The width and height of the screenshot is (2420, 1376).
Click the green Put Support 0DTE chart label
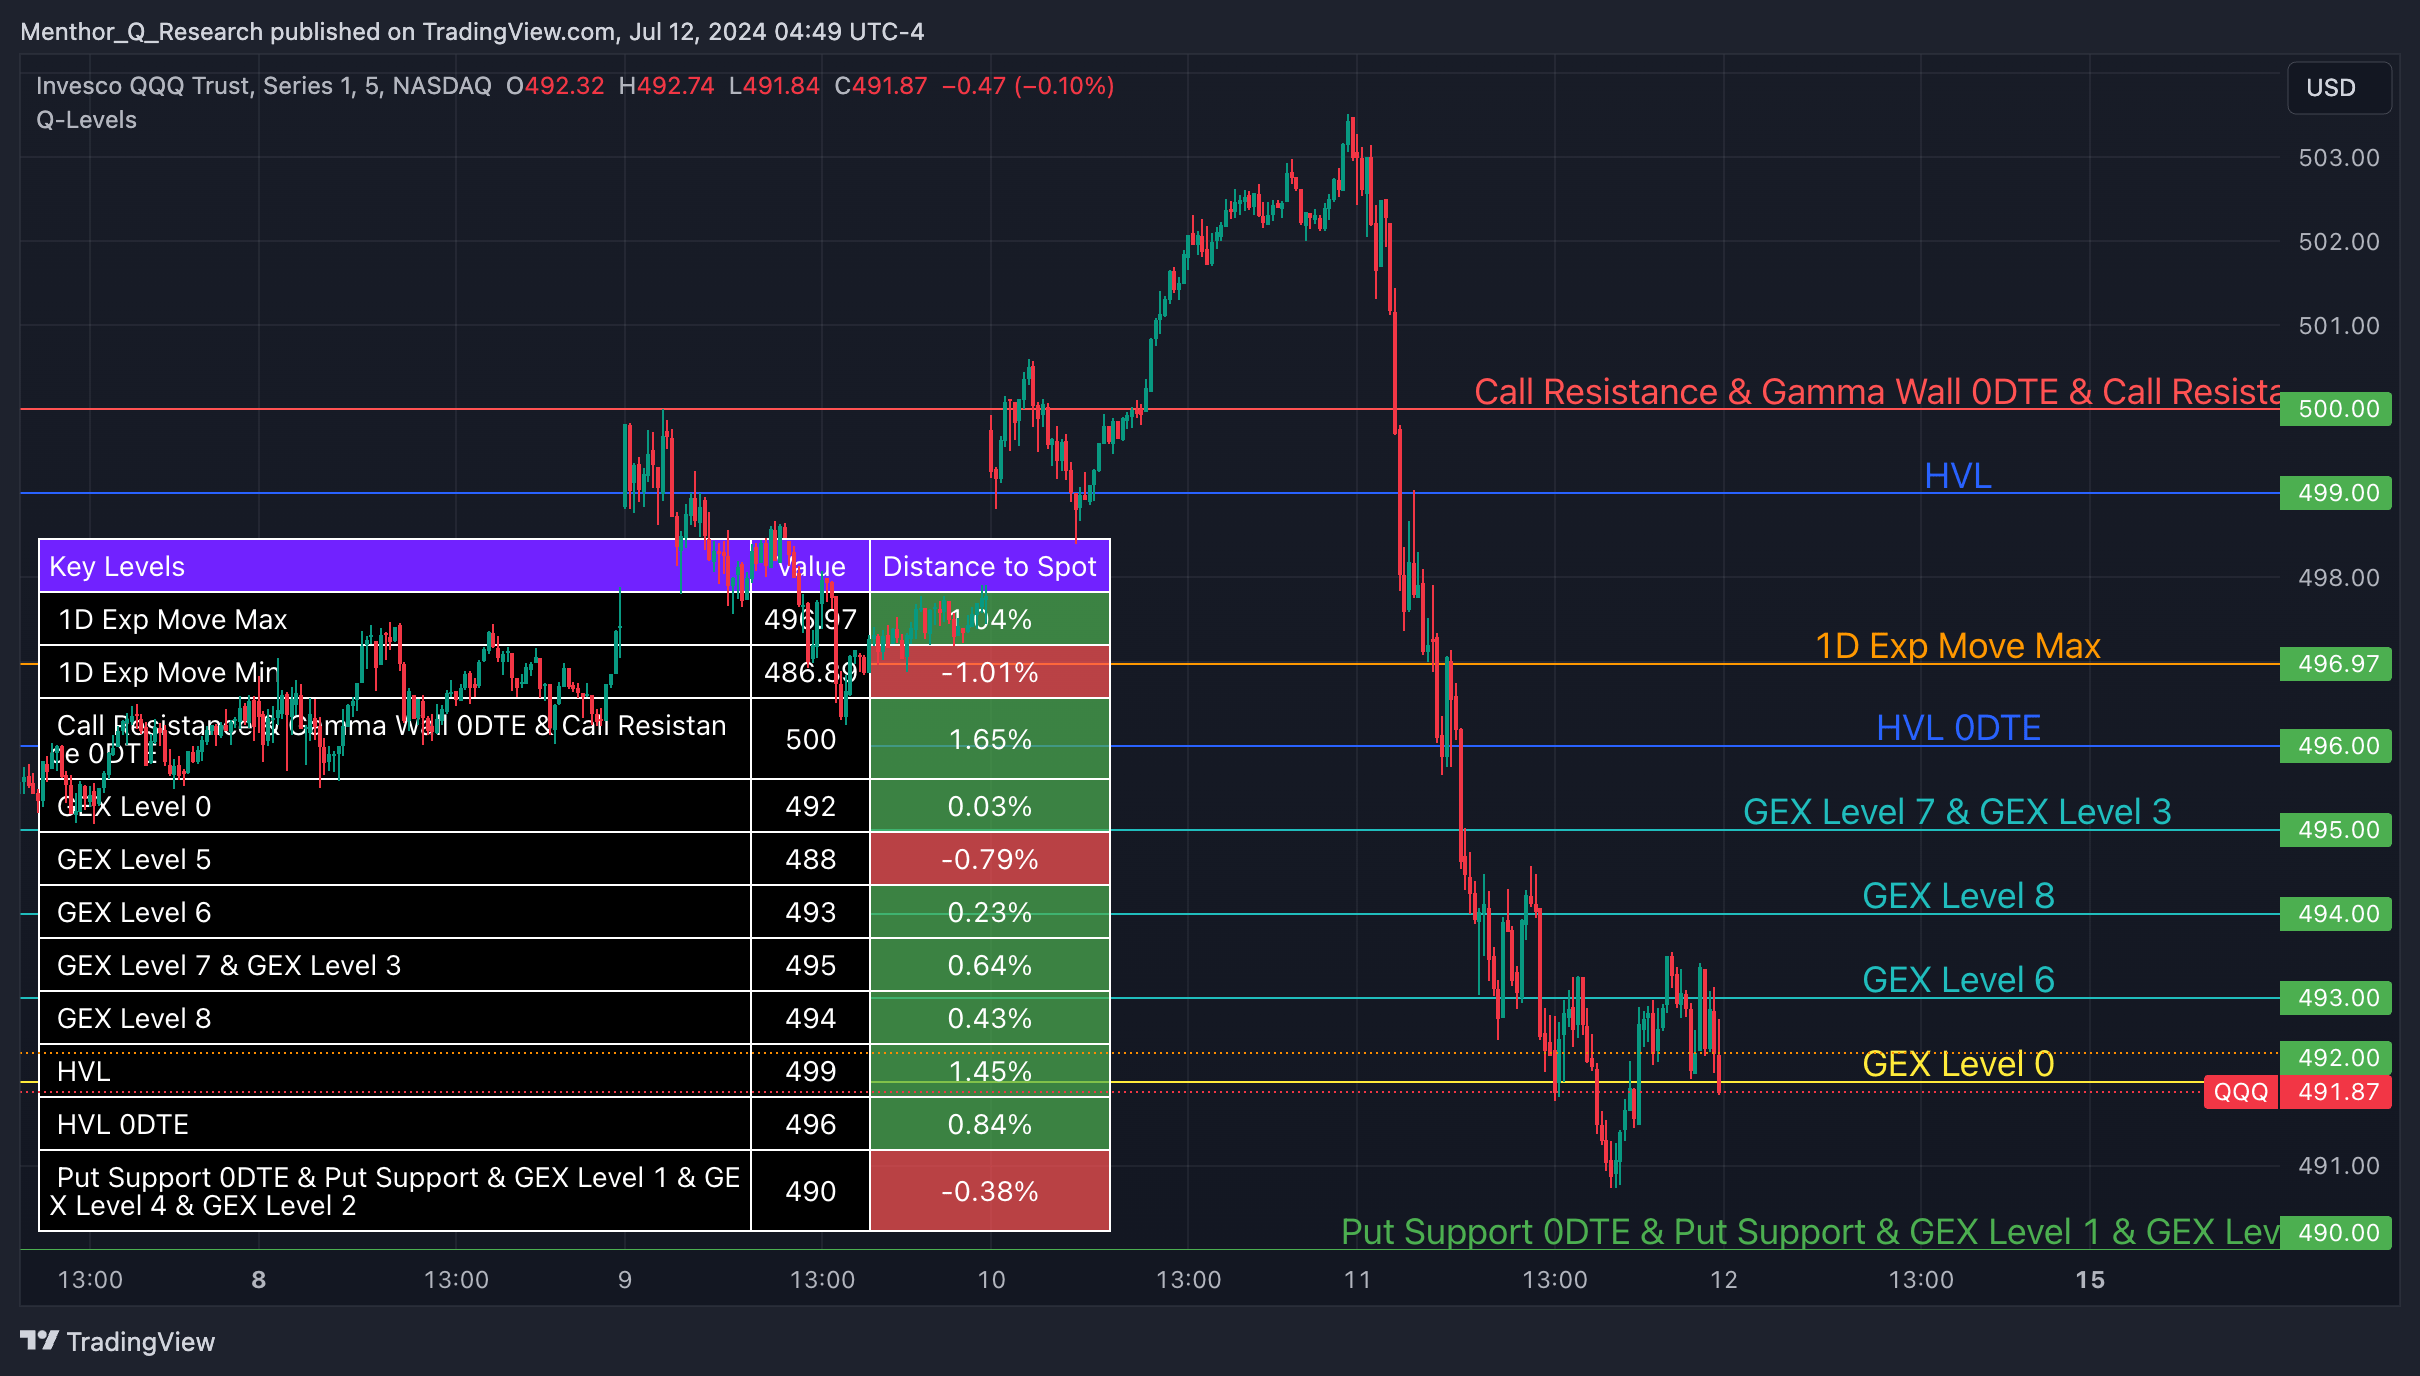pyautogui.click(x=1810, y=1232)
